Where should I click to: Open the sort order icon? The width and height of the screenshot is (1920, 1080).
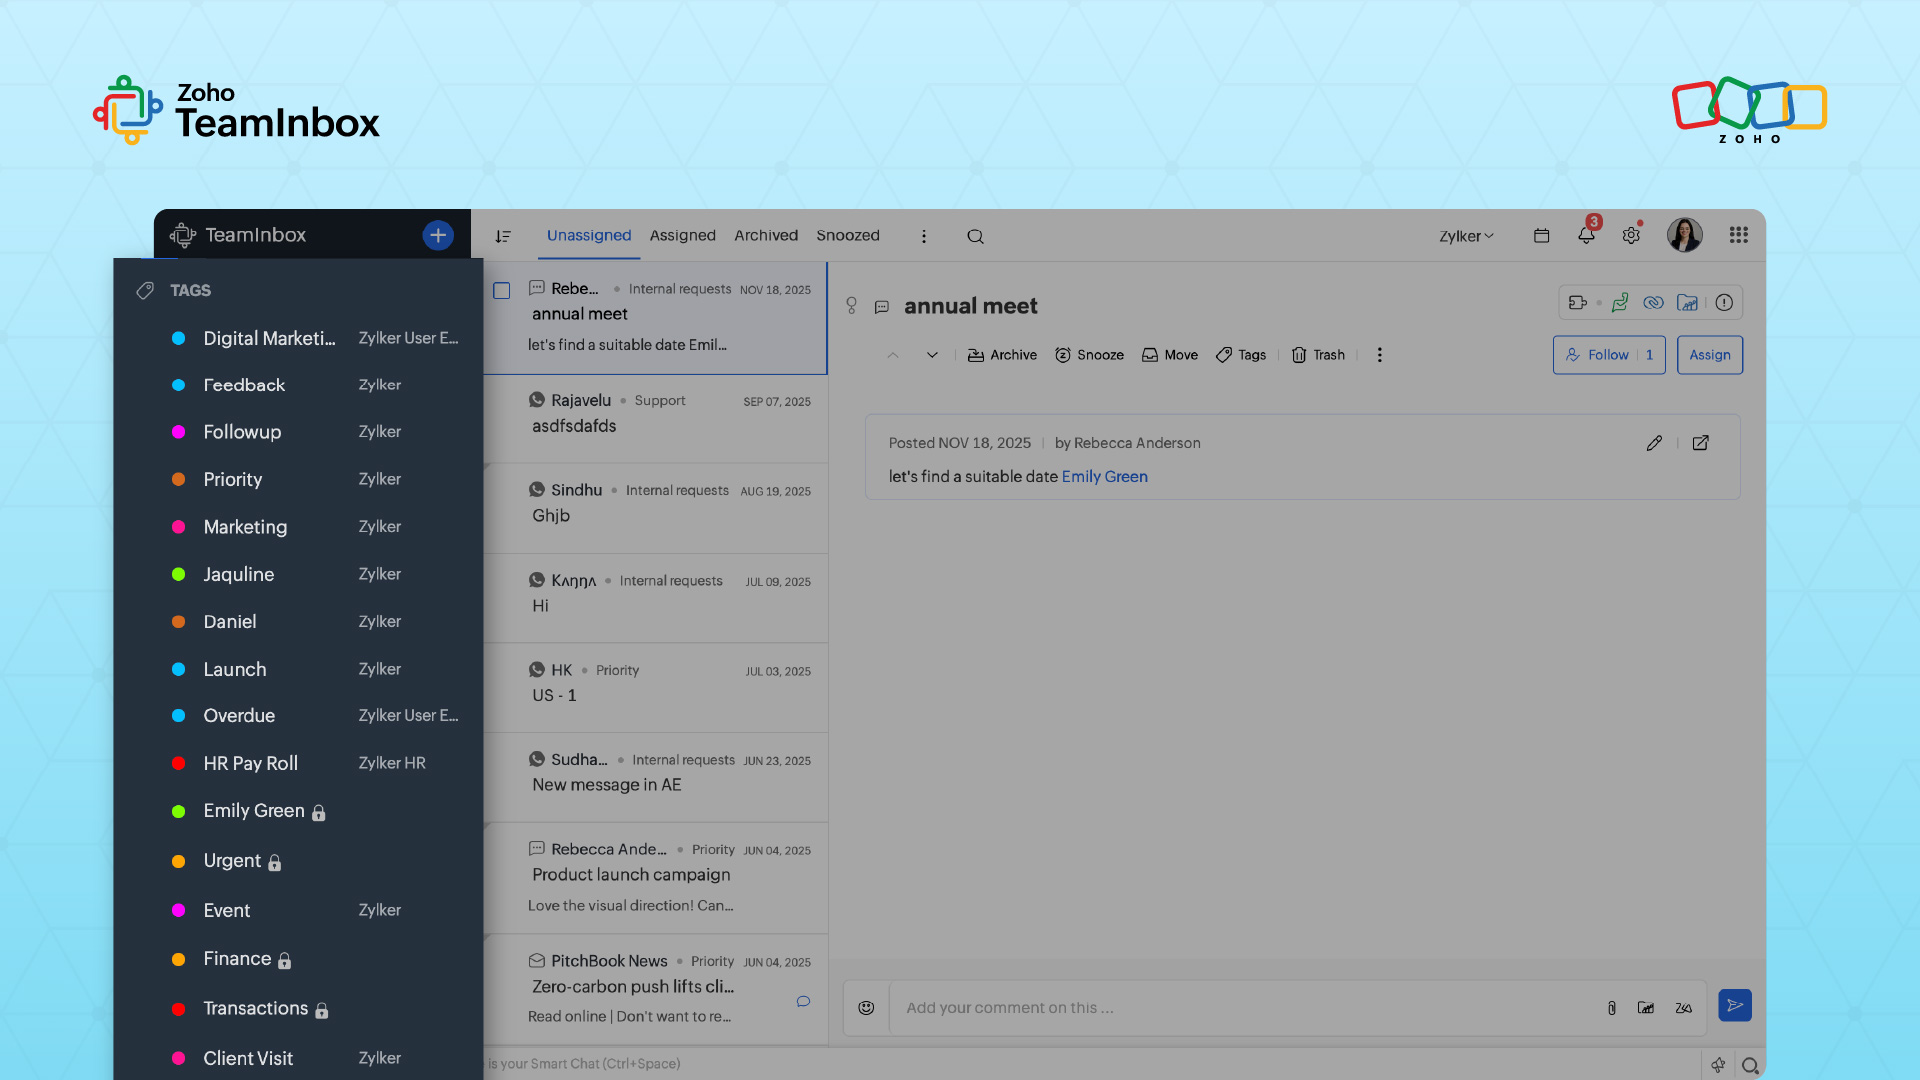(x=503, y=237)
